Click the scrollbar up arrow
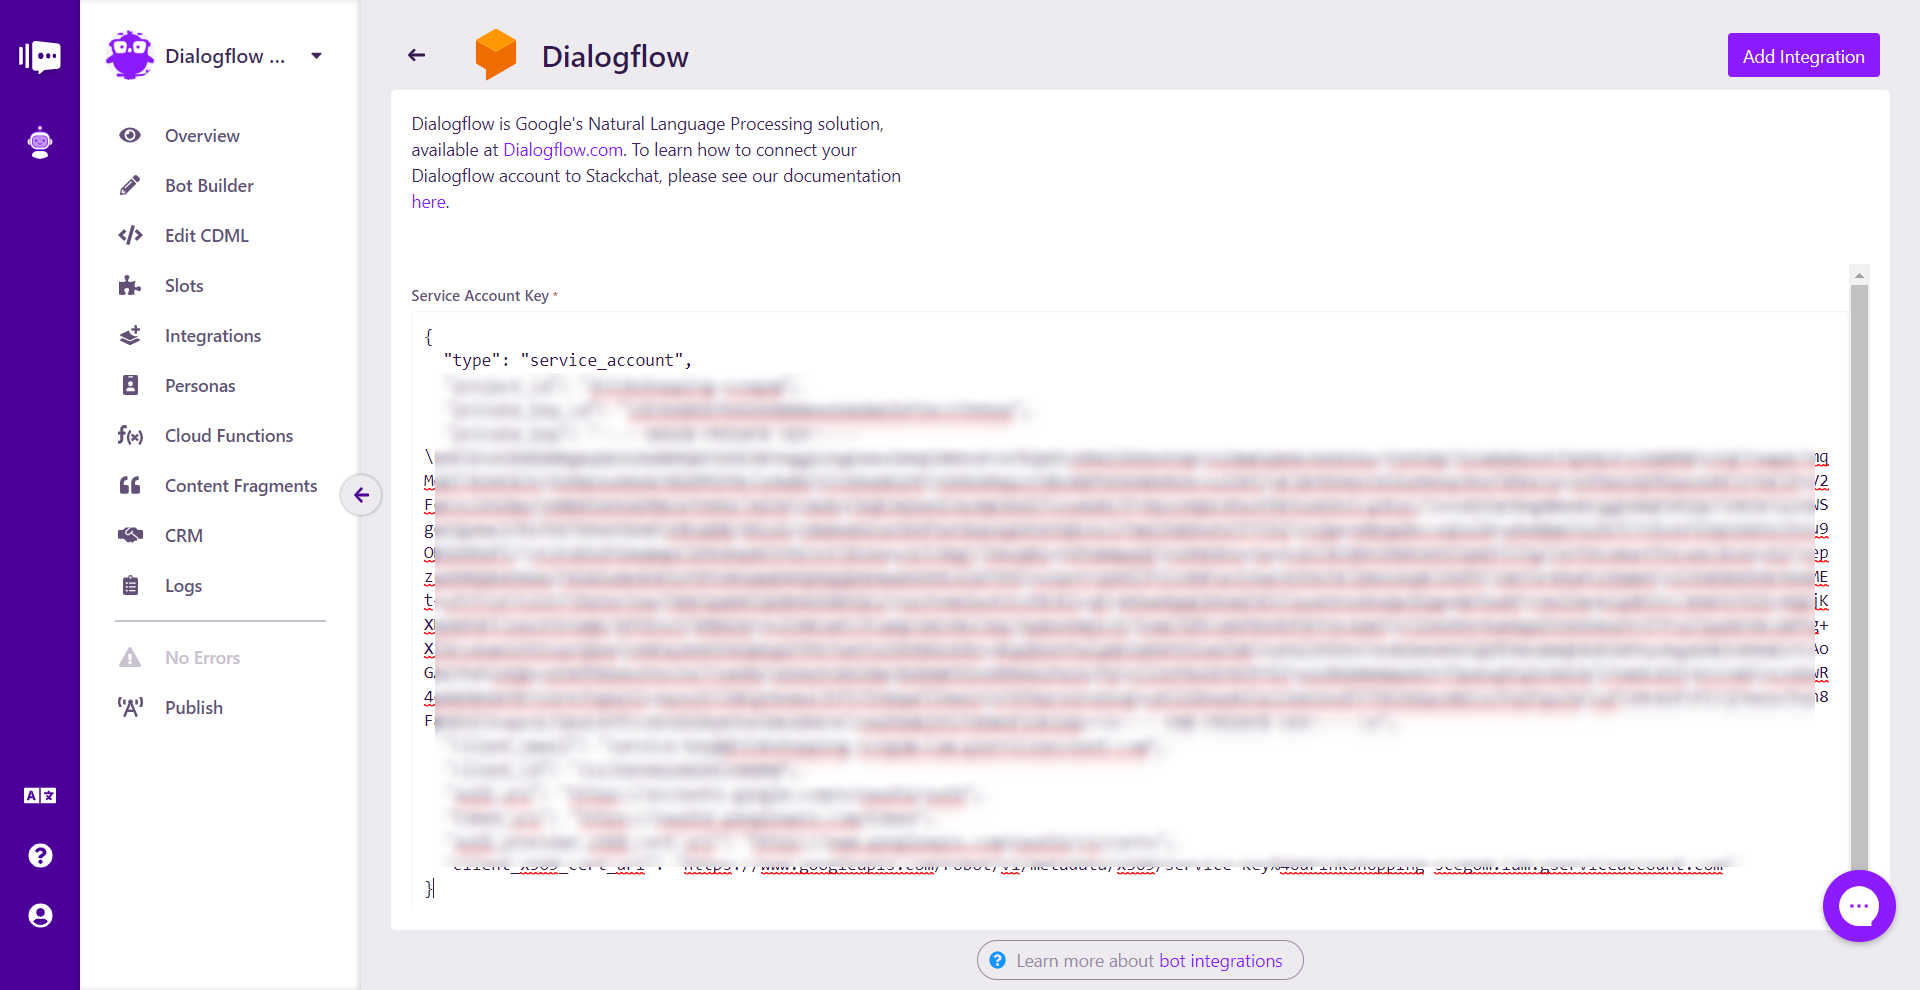Screen dimensions: 1920x990 1859,274
